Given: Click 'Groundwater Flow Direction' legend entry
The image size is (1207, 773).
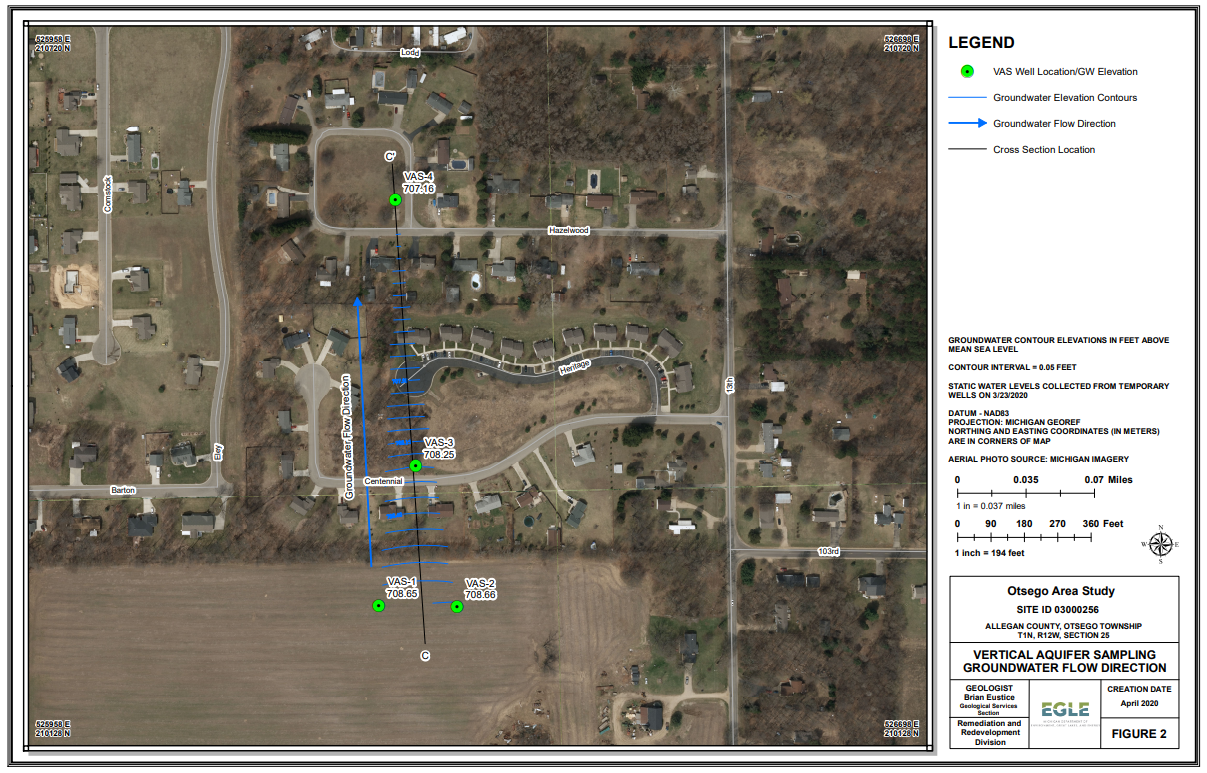Looking at the screenshot, I should click(1054, 124).
